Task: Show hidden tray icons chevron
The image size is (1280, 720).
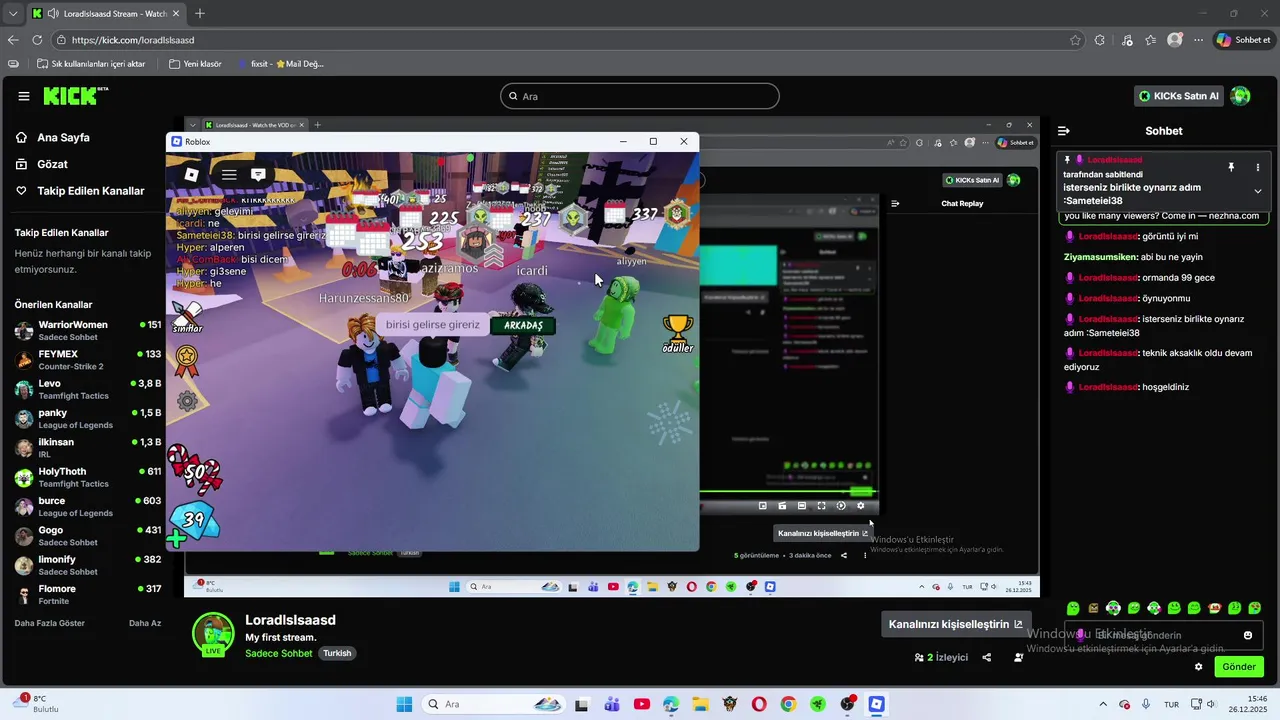Action: coord(1103,704)
